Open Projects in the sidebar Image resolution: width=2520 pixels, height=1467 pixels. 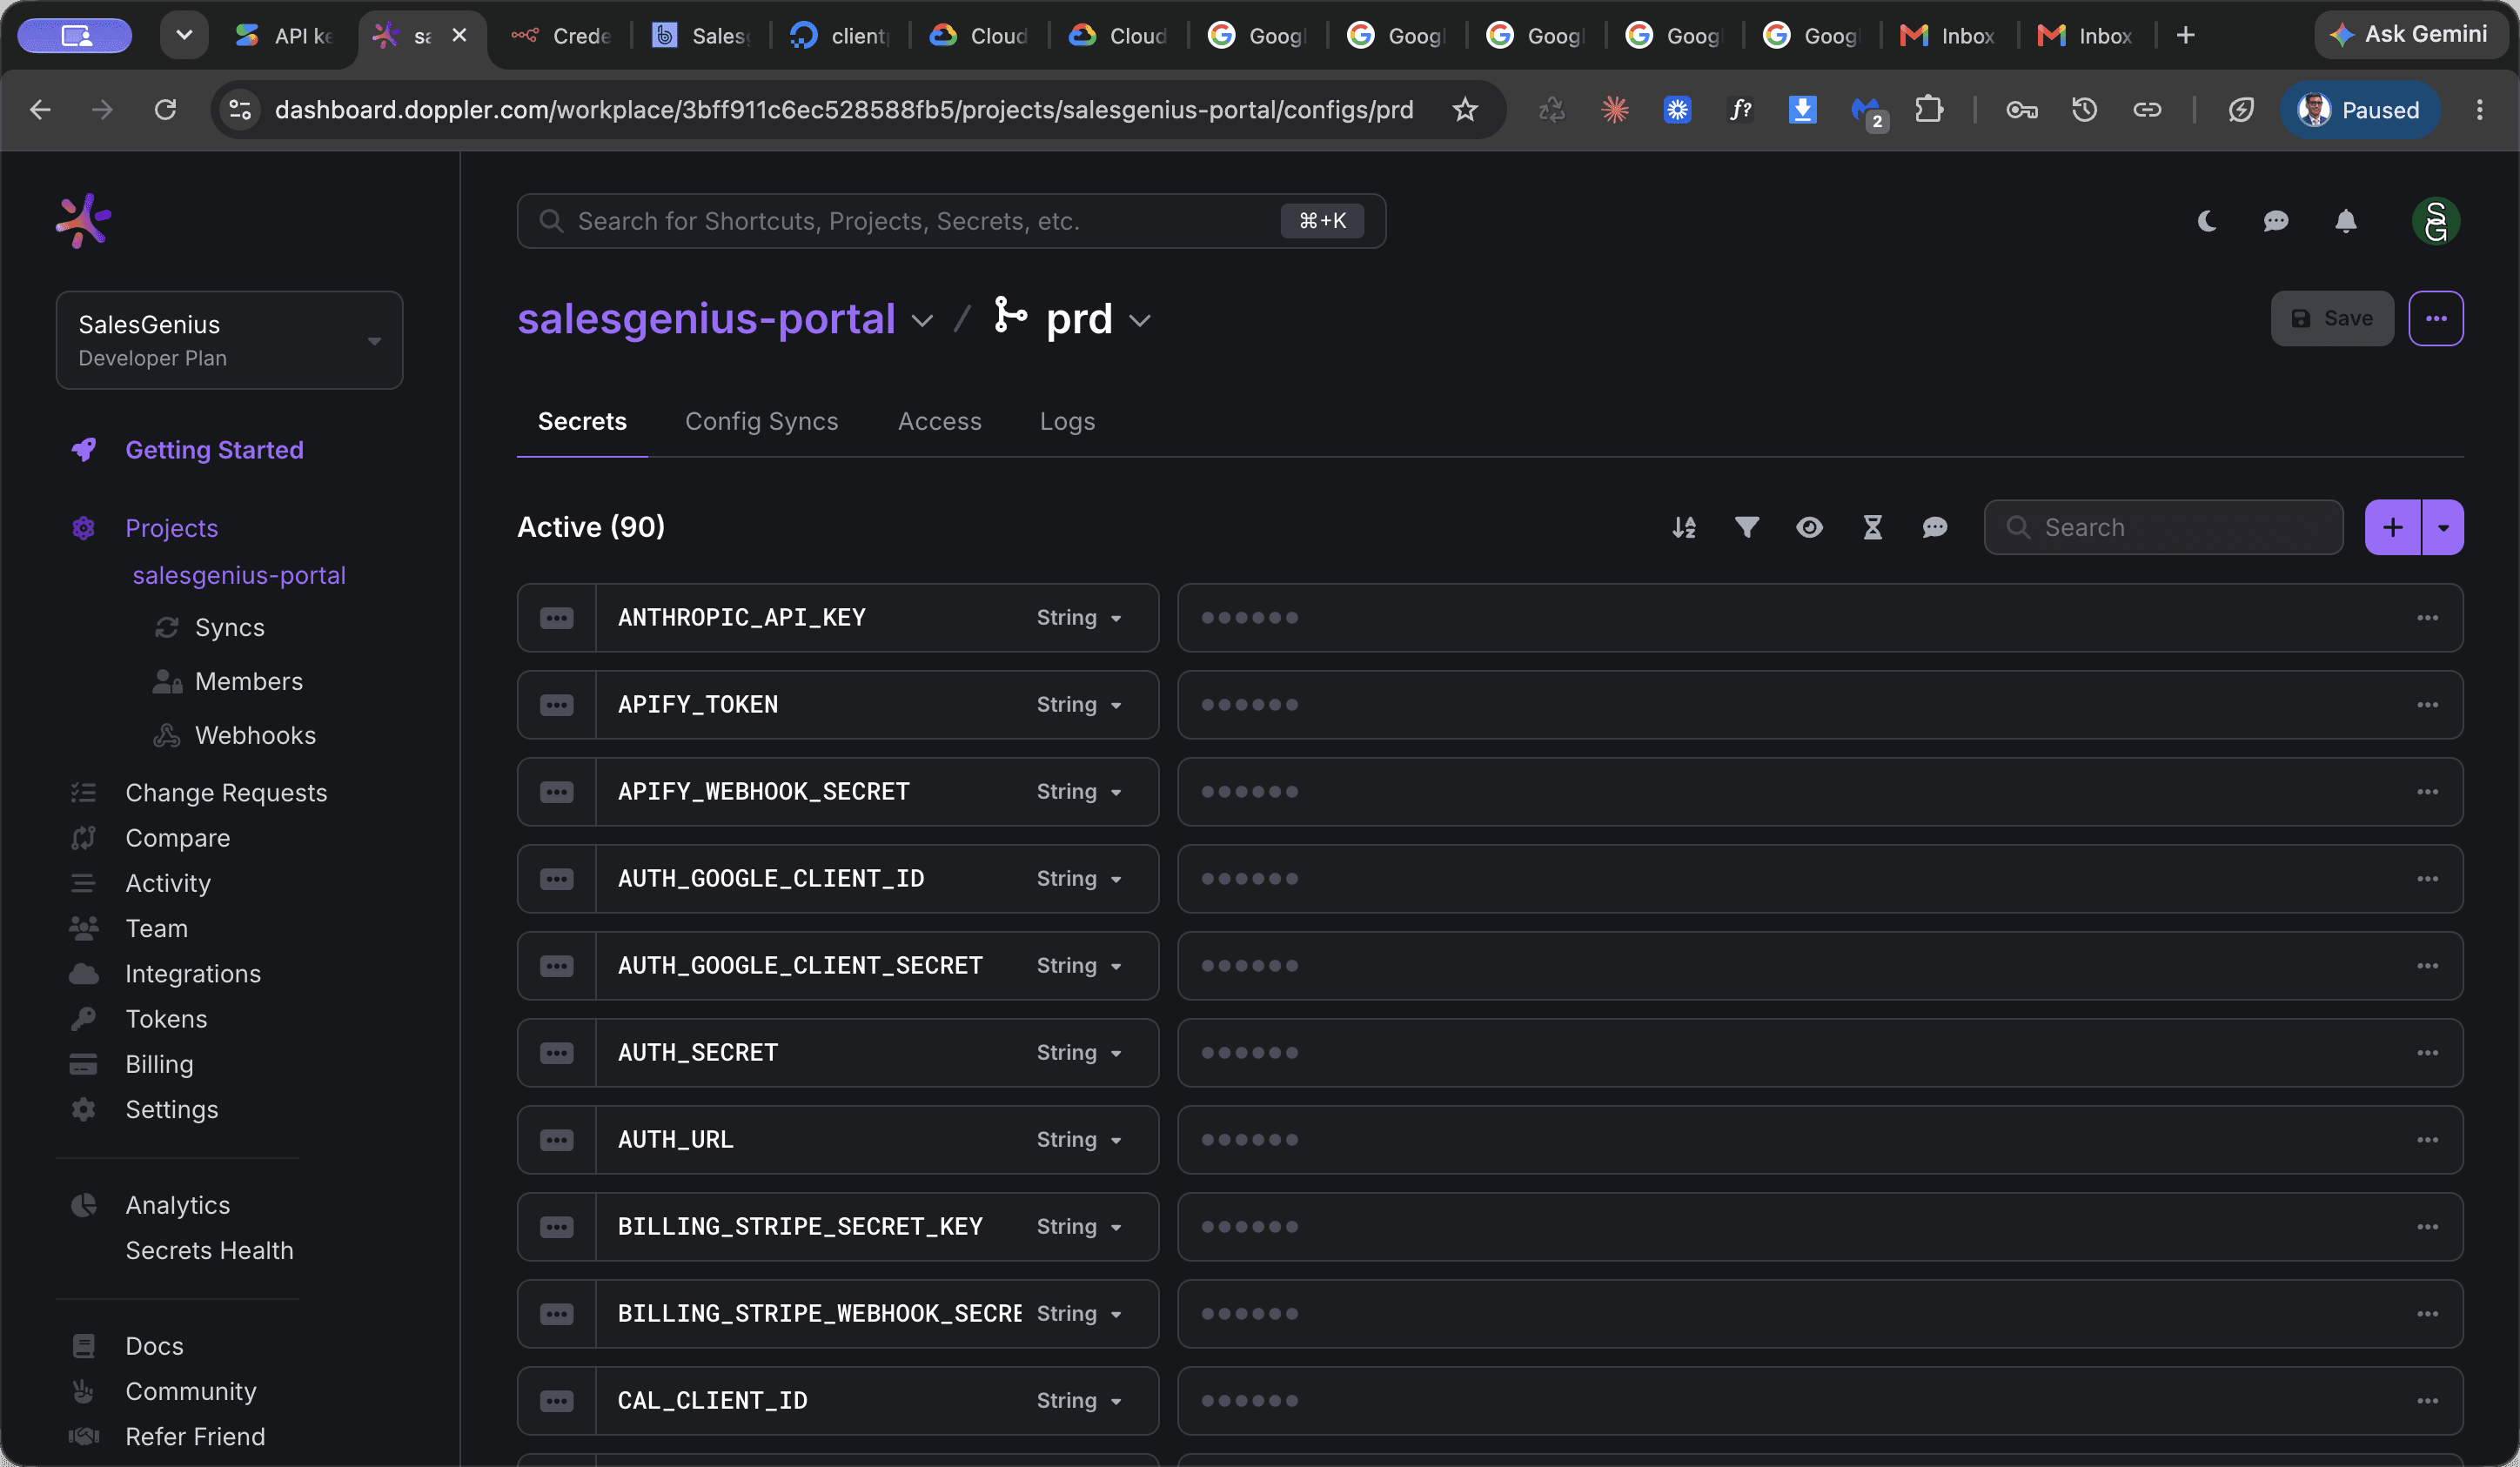(x=171, y=528)
